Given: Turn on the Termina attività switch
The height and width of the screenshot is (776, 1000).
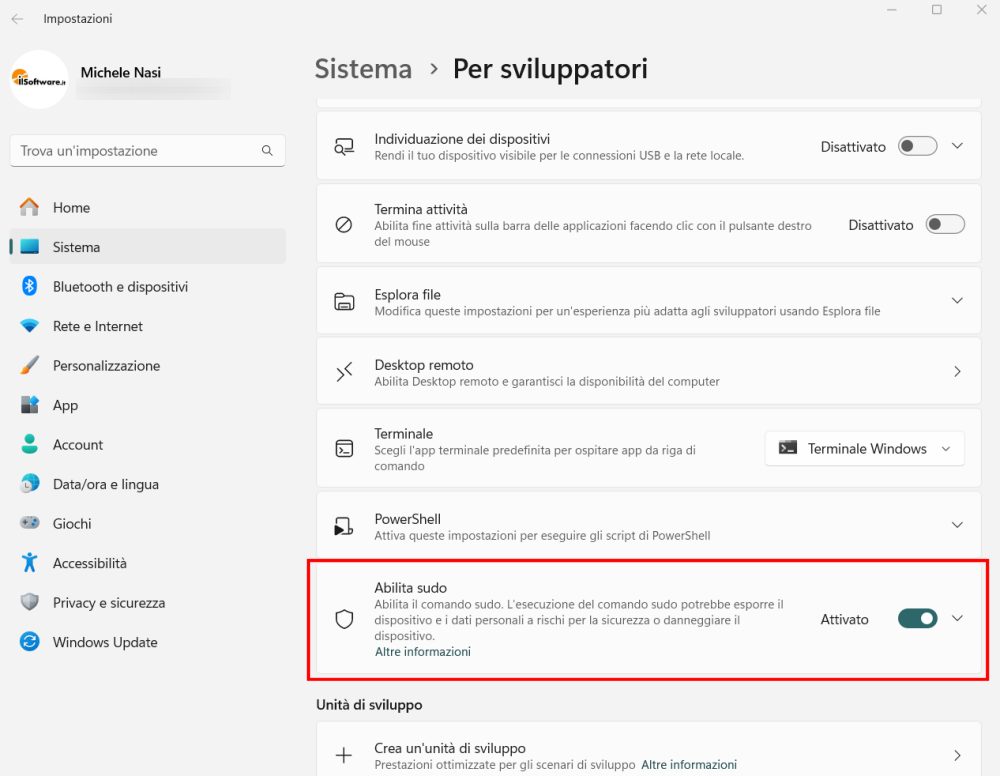Looking at the screenshot, I should pyautogui.click(x=945, y=224).
